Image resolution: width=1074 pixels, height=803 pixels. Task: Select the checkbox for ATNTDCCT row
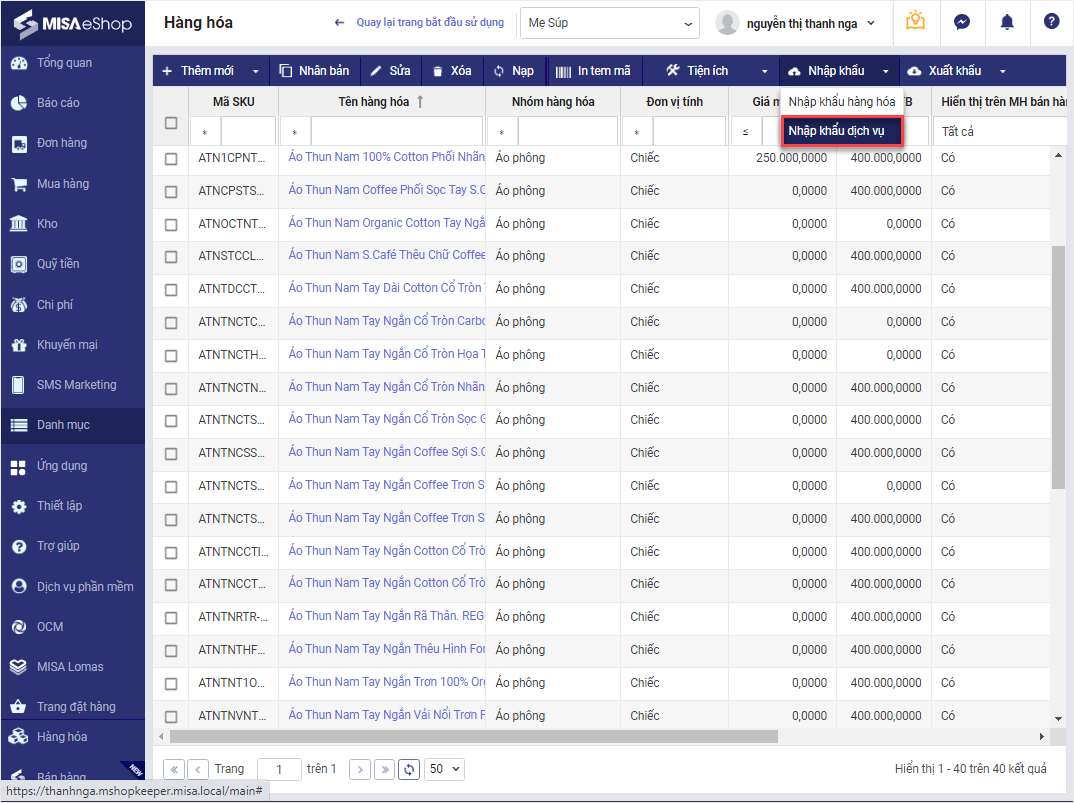[x=171, y=289]
